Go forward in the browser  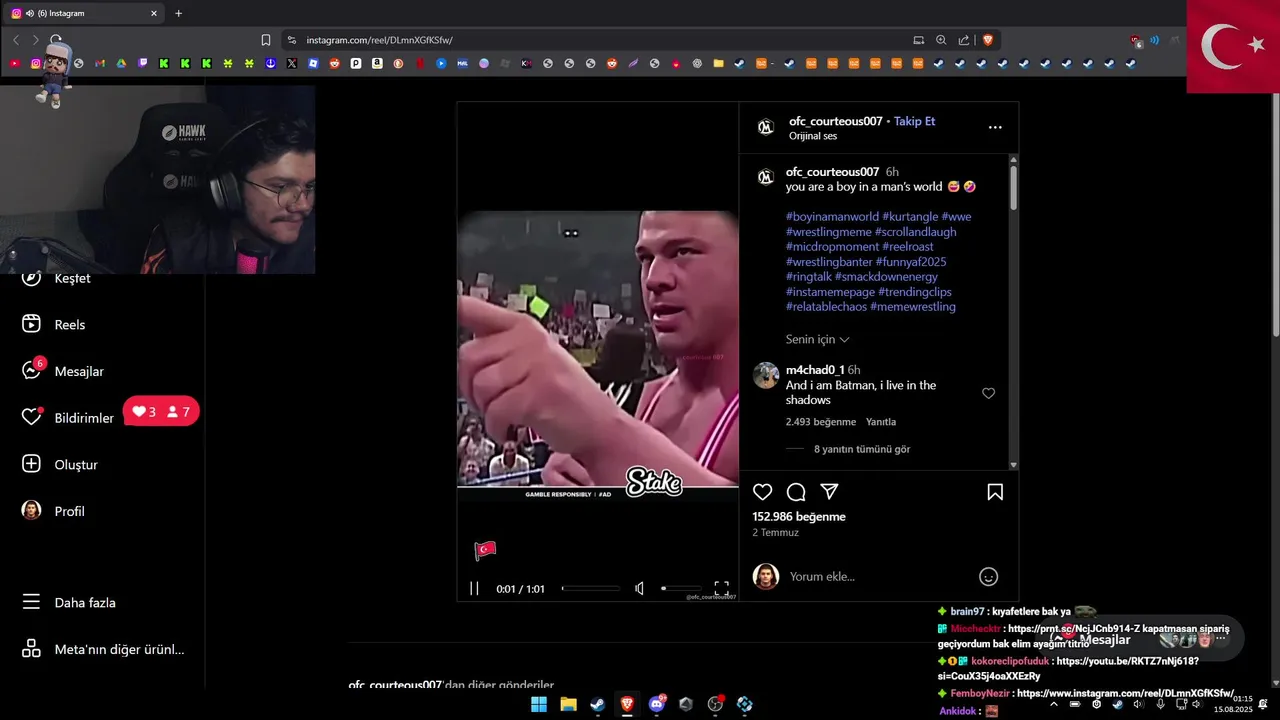tap(36, 40)
